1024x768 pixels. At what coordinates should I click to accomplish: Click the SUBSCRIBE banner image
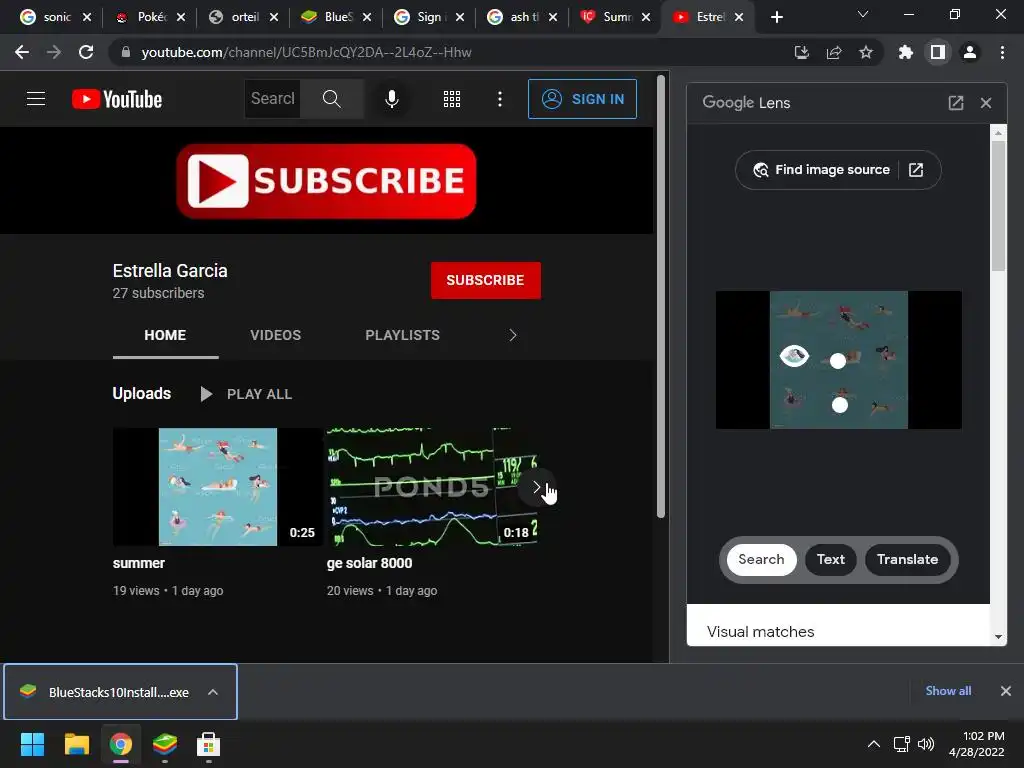326,181
